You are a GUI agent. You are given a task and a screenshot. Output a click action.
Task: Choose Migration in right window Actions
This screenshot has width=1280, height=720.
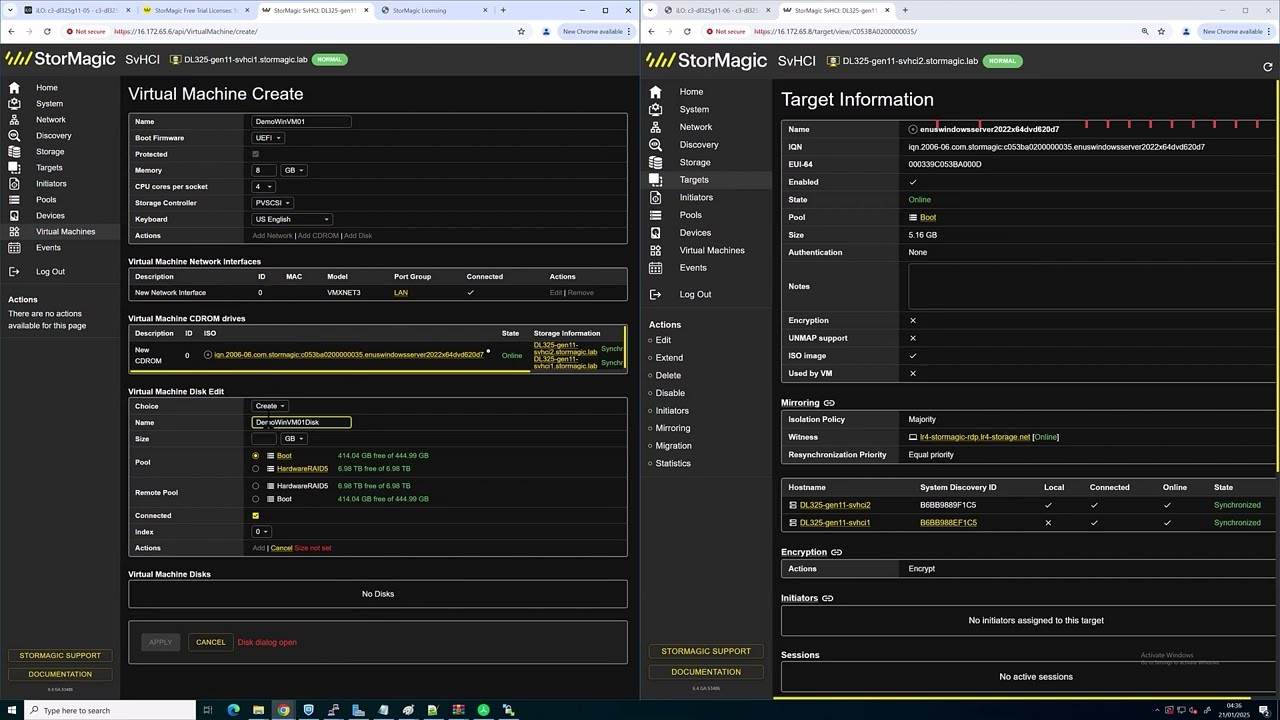tap(673, 446)
